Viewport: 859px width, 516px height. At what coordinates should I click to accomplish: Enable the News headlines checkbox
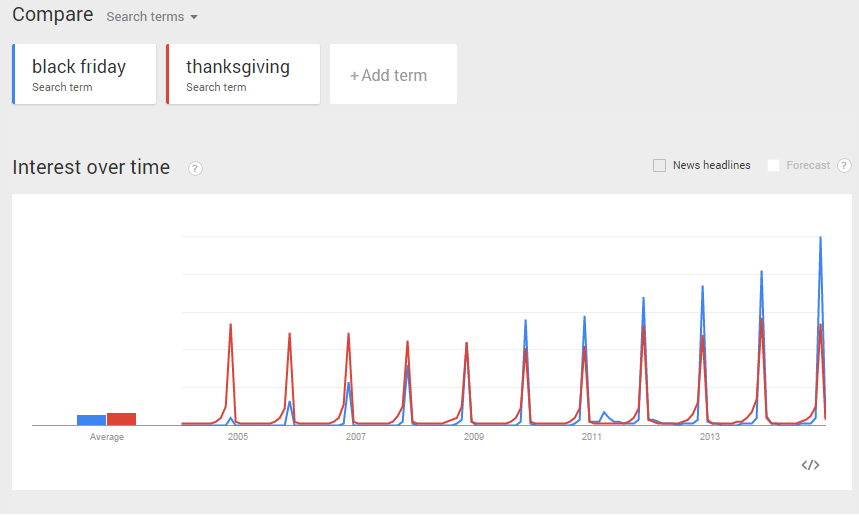[659, 166]
